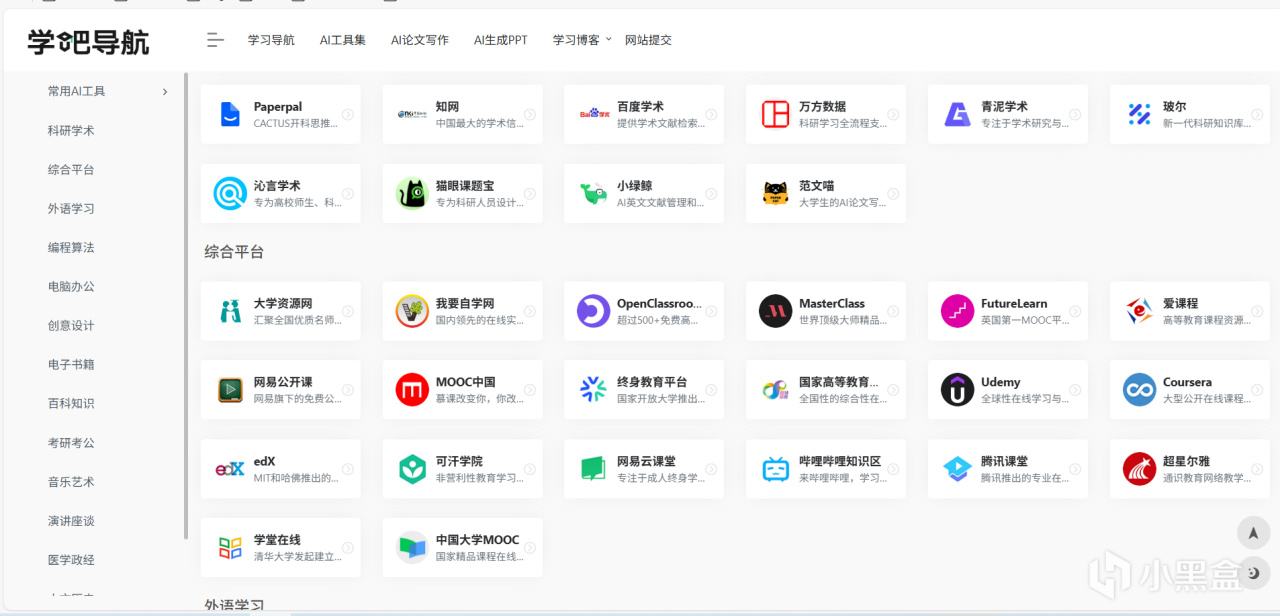This screenshot has width=1280, height=616.
Task: Select 电子书籍 in the sidebar
Action: pyautogui.click(x=71, y=365)
